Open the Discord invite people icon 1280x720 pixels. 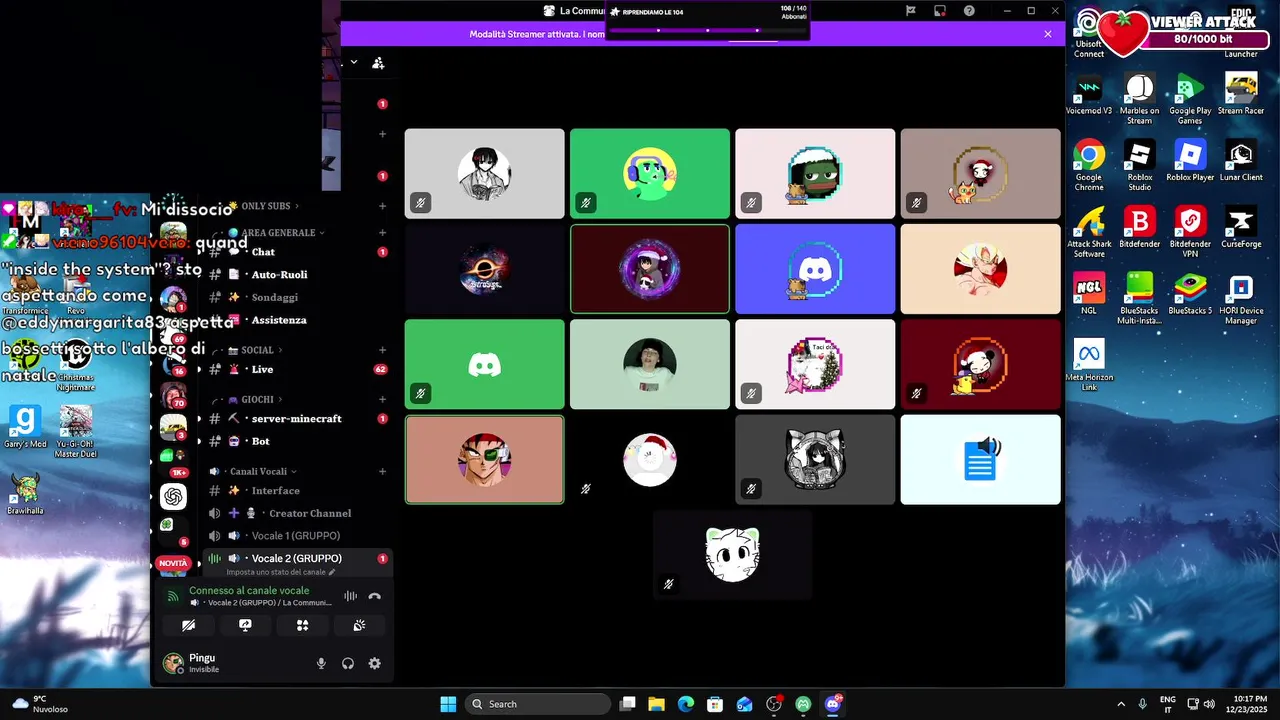coord(378,63)
